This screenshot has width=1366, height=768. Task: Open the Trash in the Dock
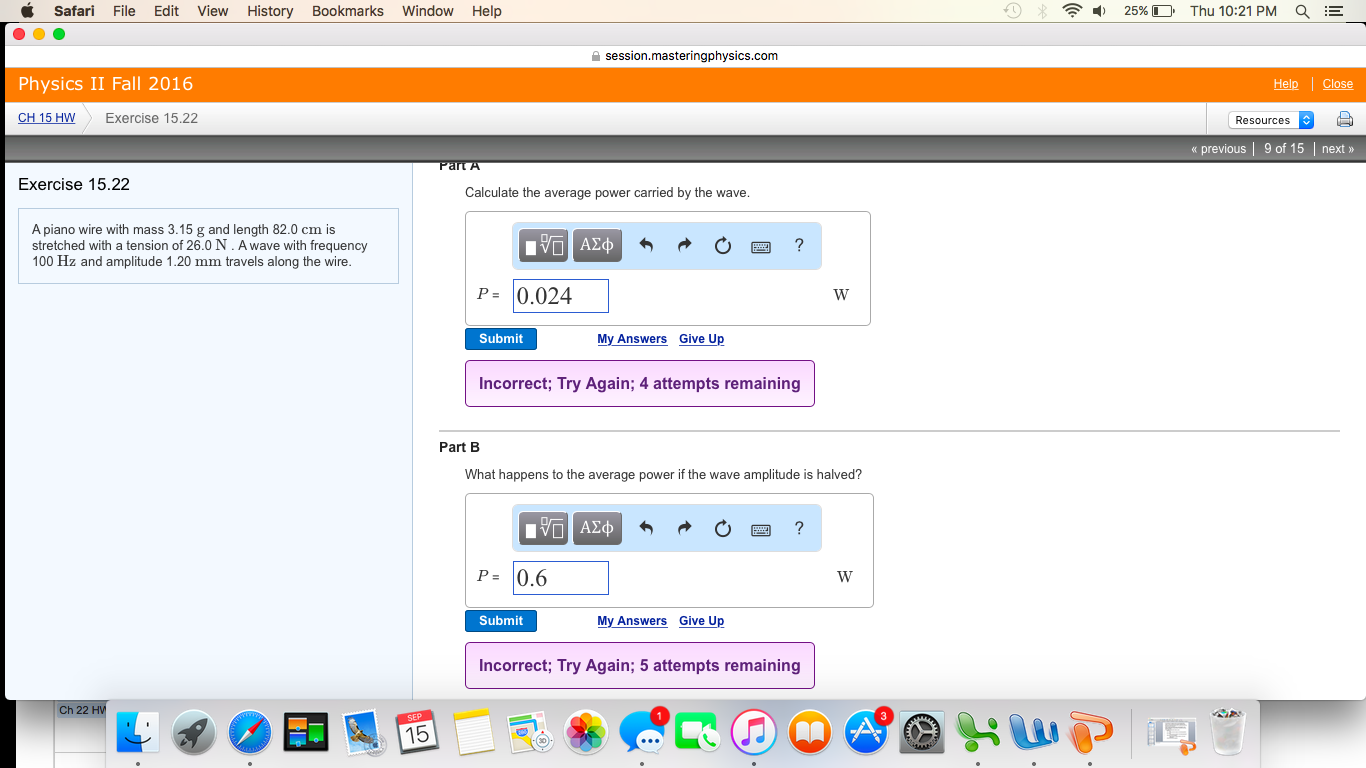[1227, 734]
